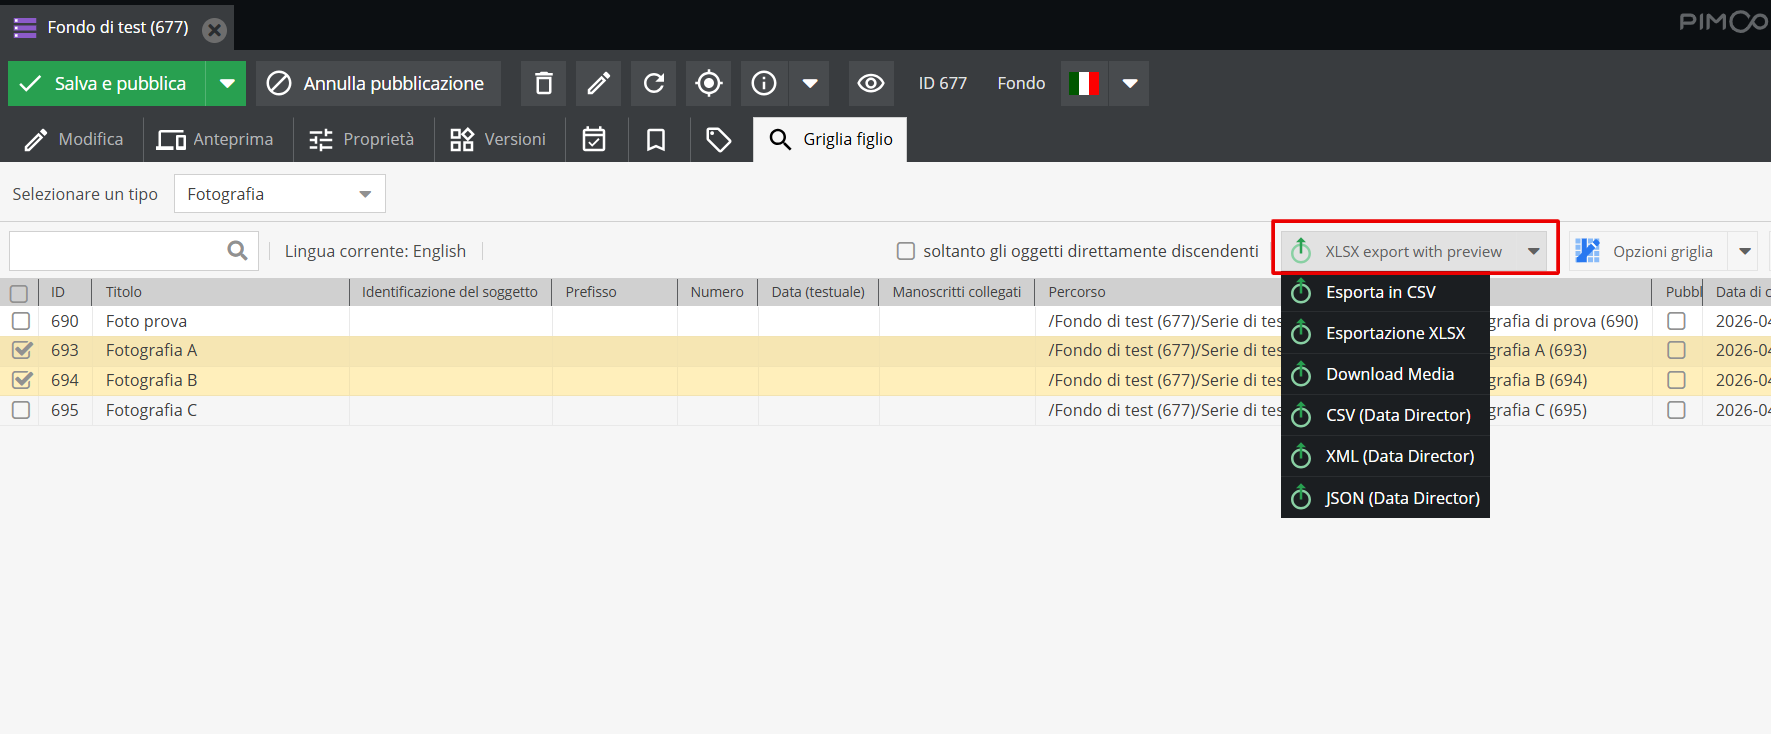Enable soltanto gli oggetti direttamente discendenti
1771x734 pixels.
coord(906,251)
